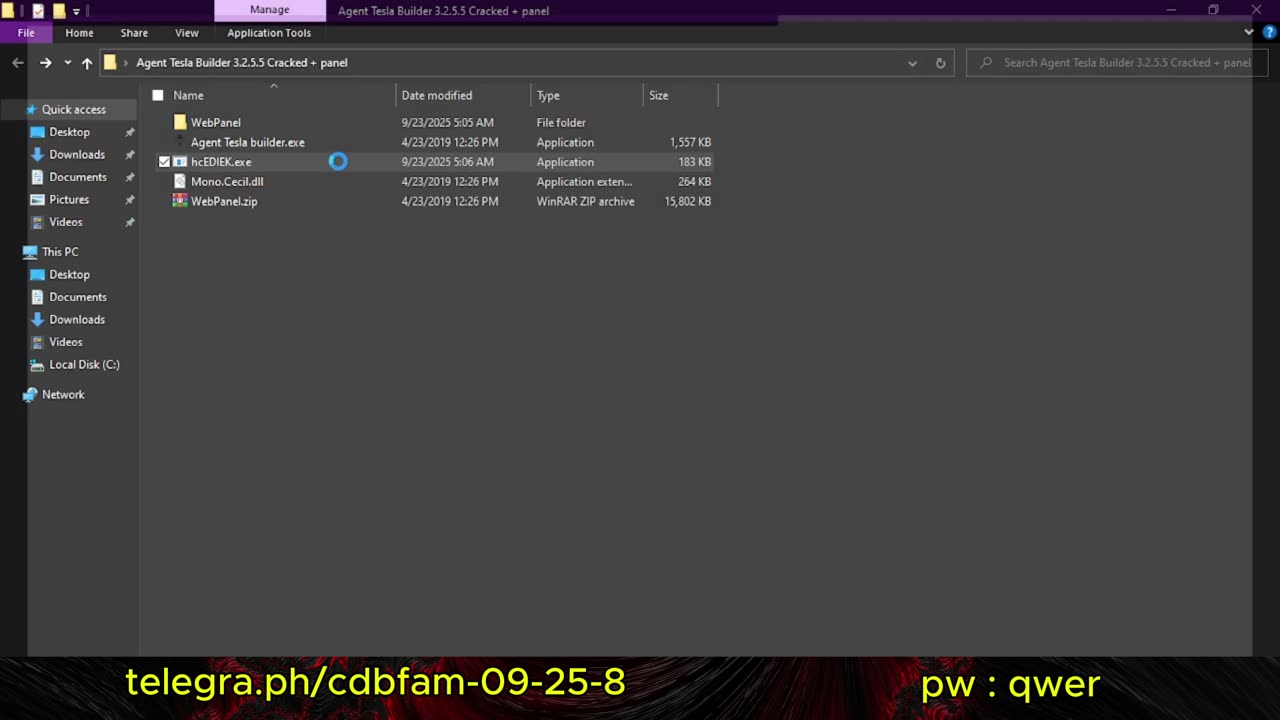The height and width of the screenshot is (720, 1280).
Task: Select Agent Tesla builder.exe file
Action: tap(248, 142)
